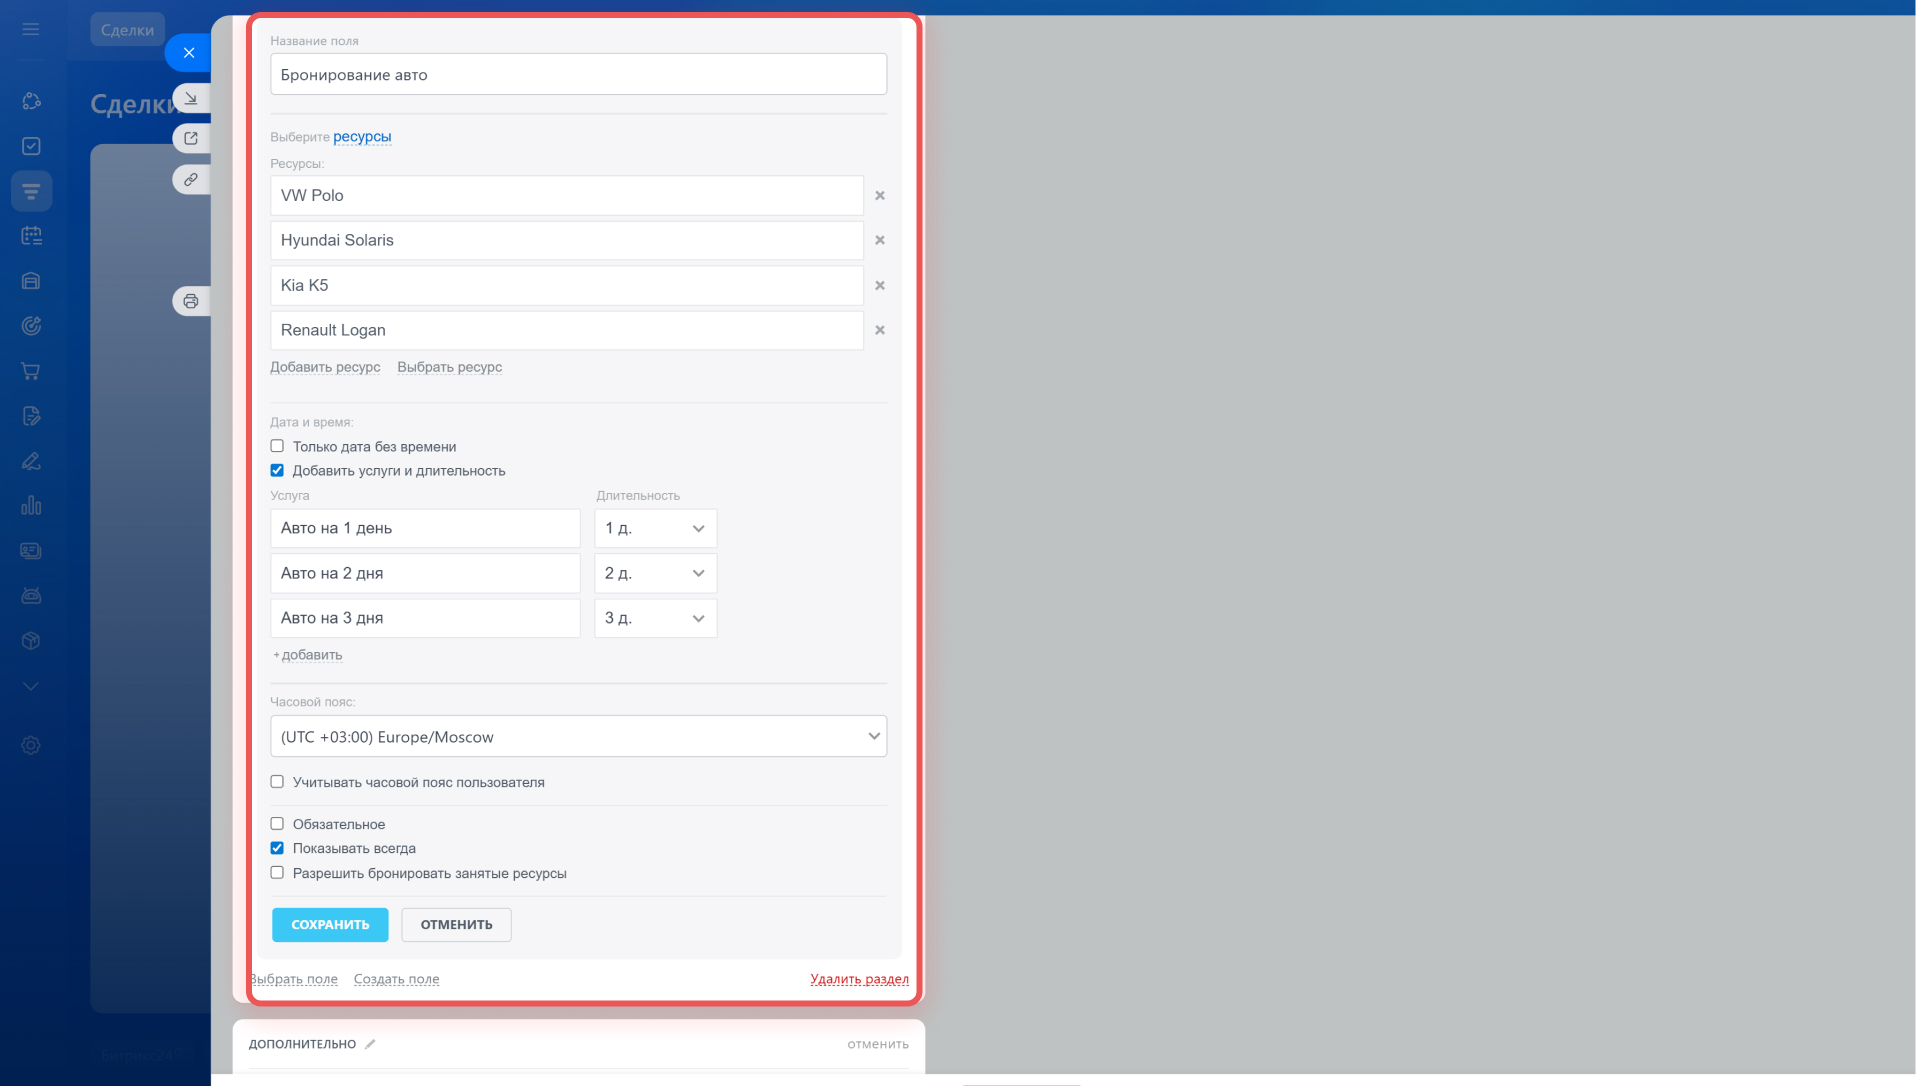This screenshot has width=1926, height=1086.
Task: Delete the VW Polo resource entry
Action: coord(880,196)
